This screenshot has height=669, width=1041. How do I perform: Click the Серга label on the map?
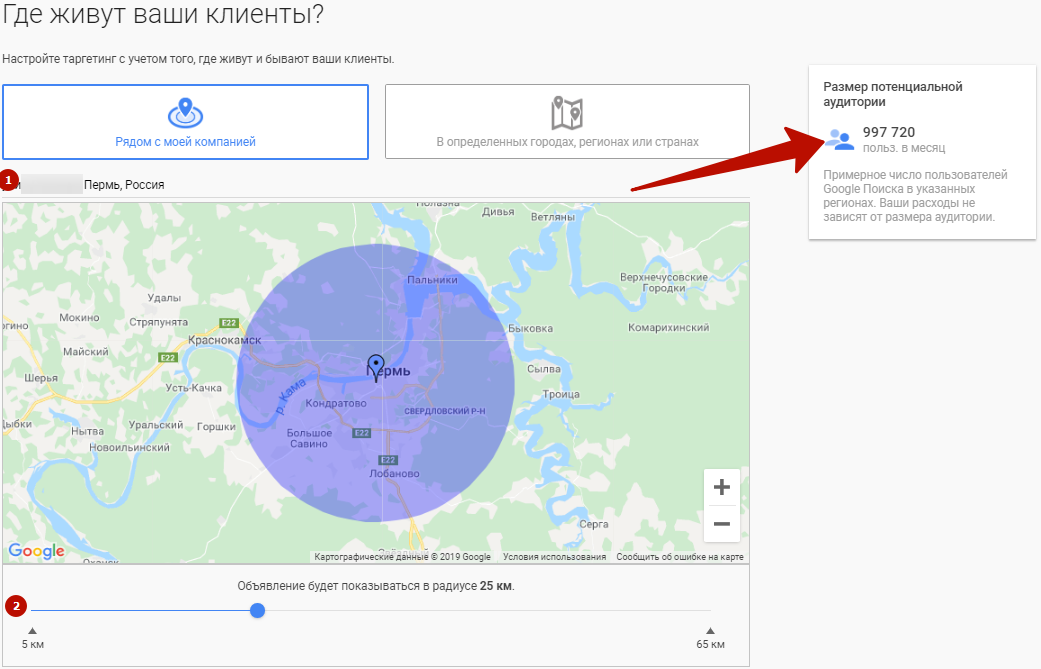[x=594, y=524]
